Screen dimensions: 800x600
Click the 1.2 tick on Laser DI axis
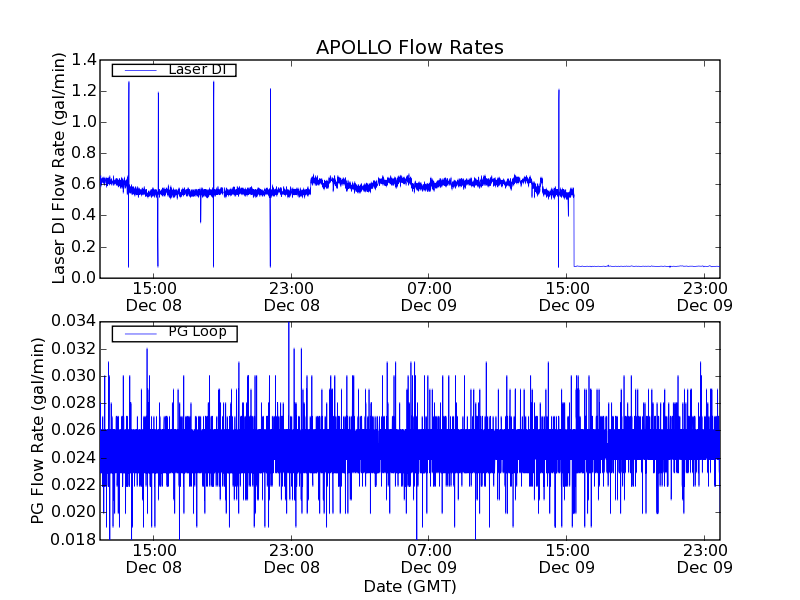(84, 91)
